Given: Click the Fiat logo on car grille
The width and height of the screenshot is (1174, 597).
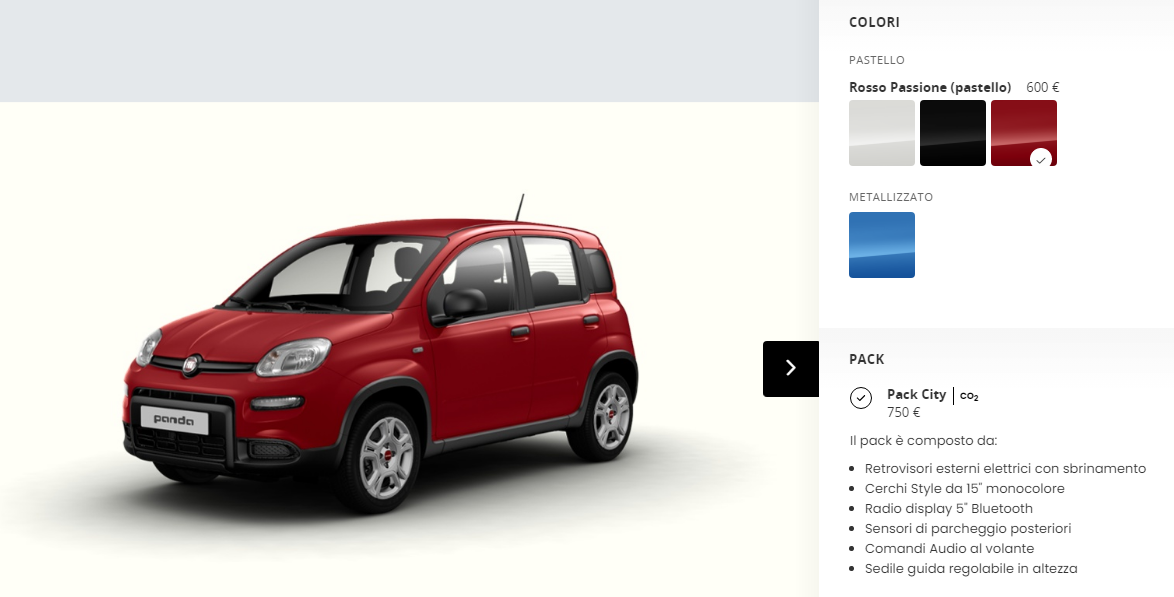Looking at the screenshot, I should pyautogui.click(x=192, y=366).
